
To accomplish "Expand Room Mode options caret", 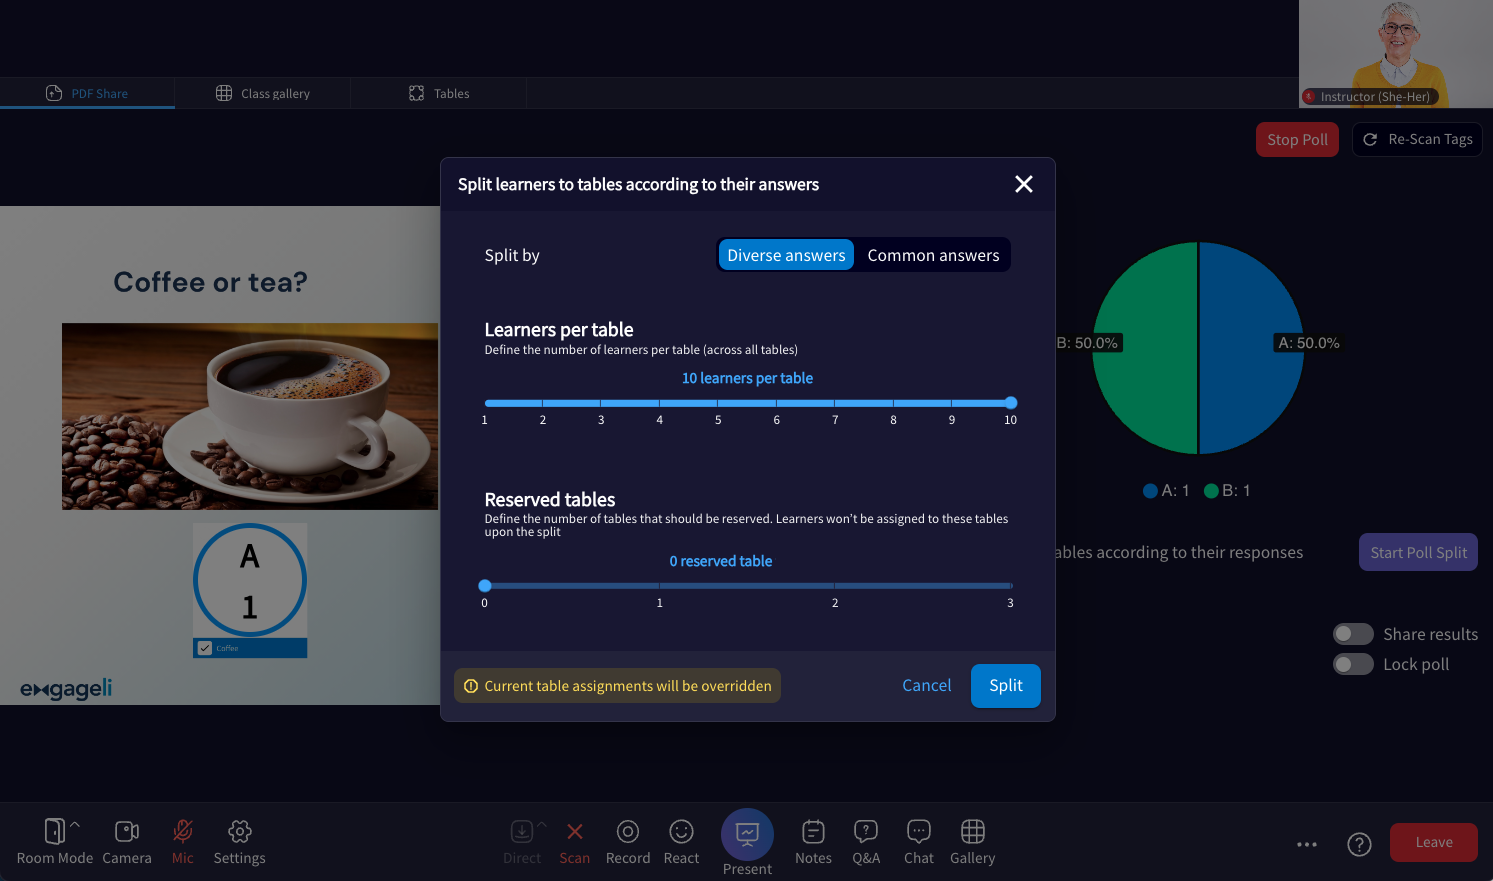I will 75,824.
